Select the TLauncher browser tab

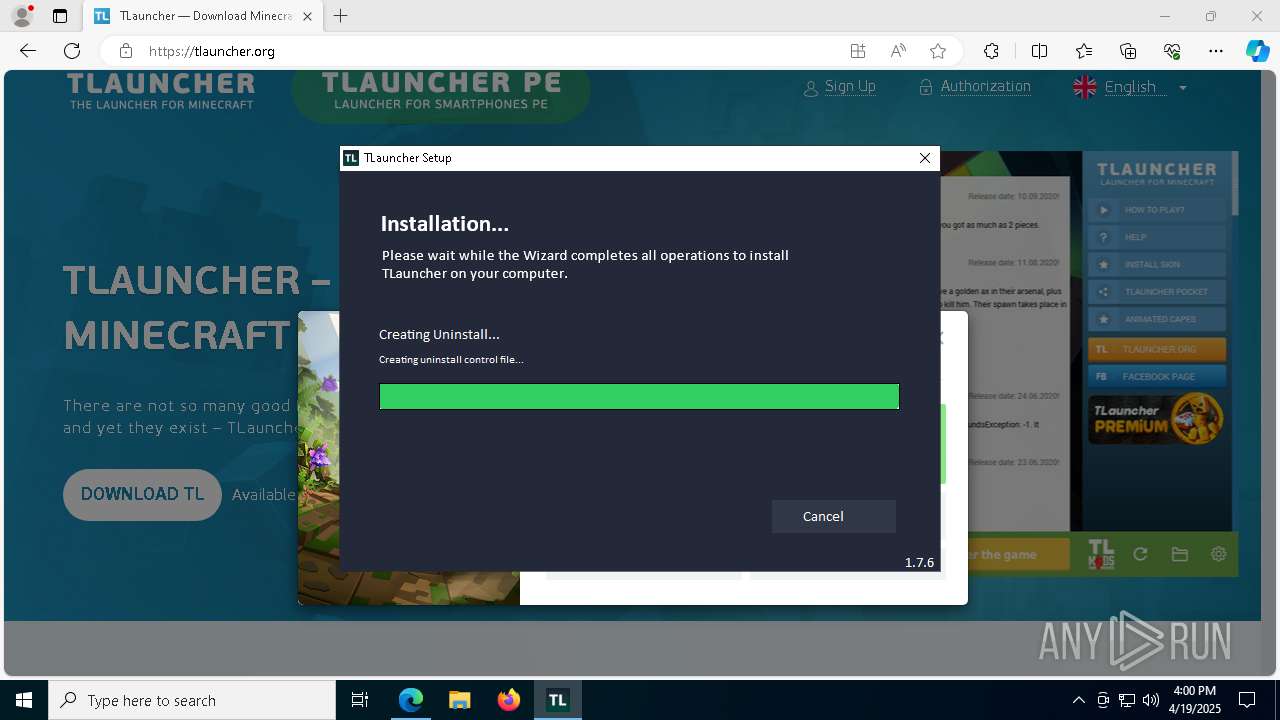coord(203,16)
